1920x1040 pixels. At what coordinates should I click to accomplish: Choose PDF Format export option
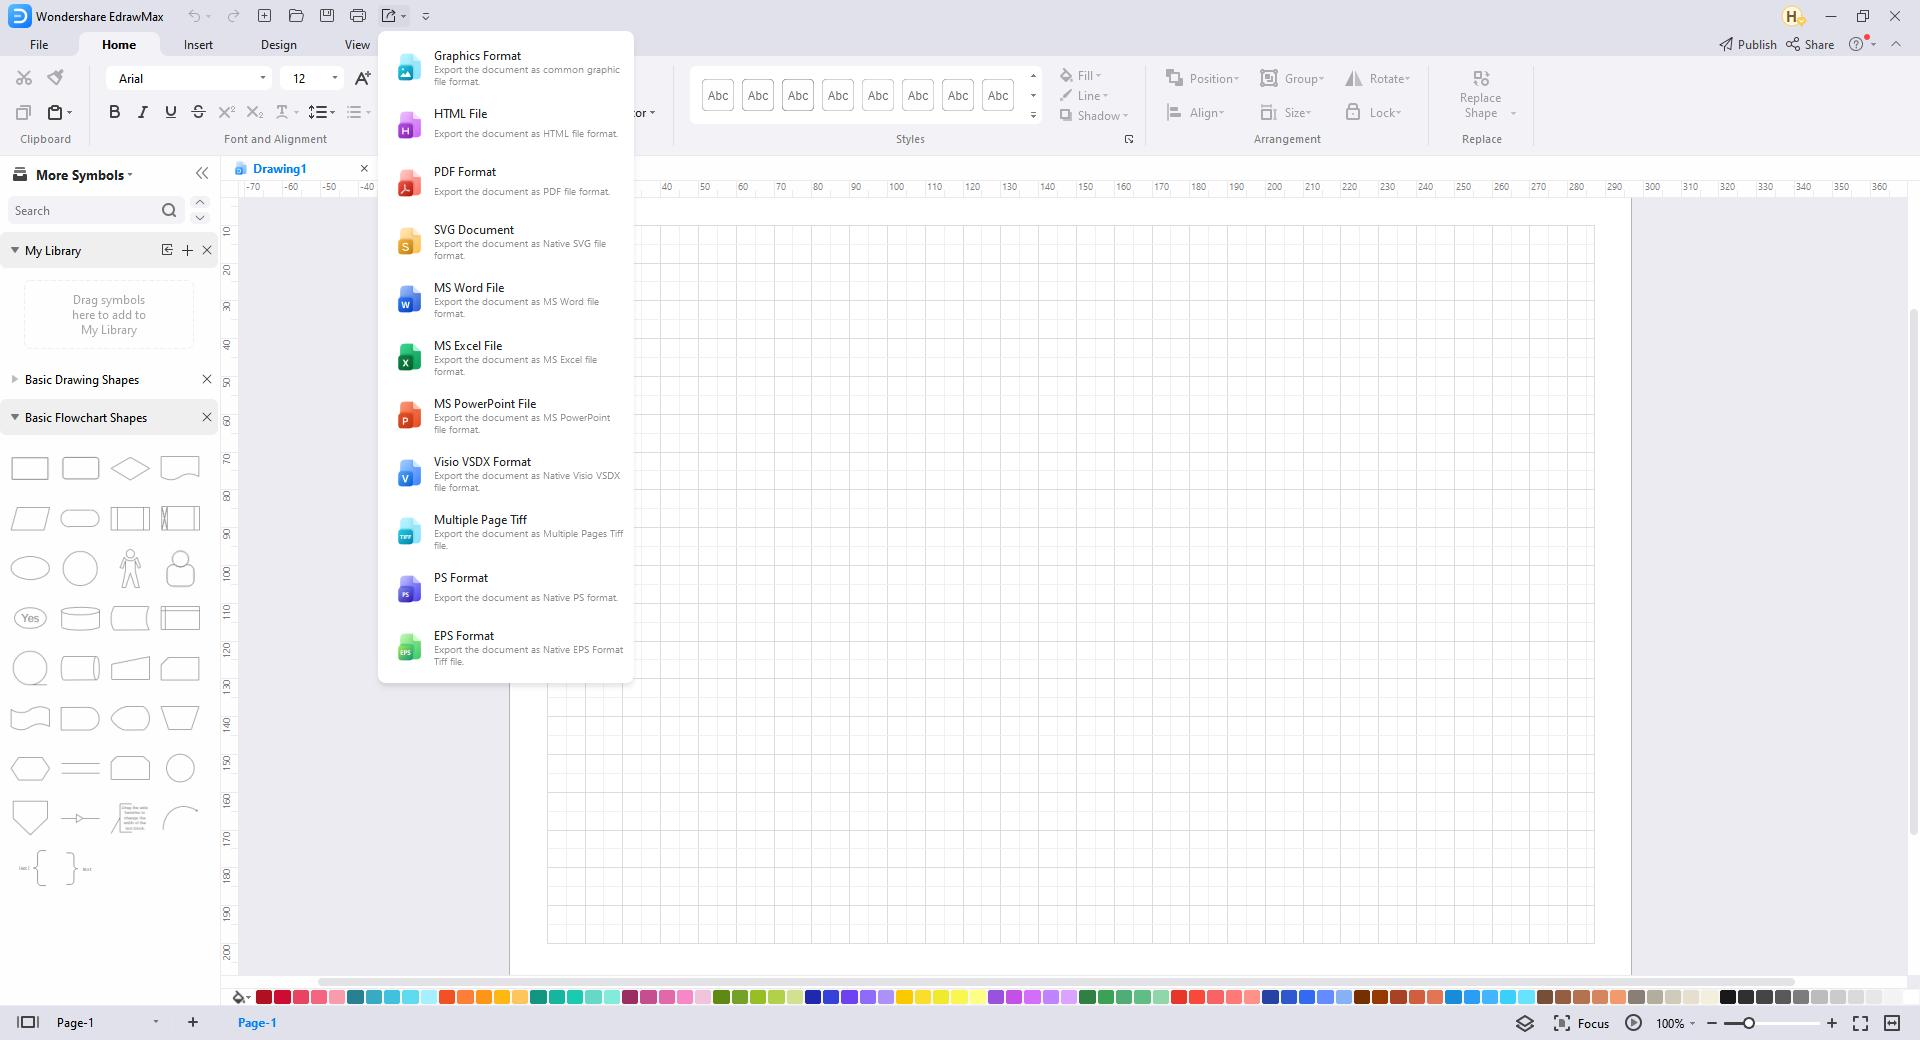click(506, 183)
